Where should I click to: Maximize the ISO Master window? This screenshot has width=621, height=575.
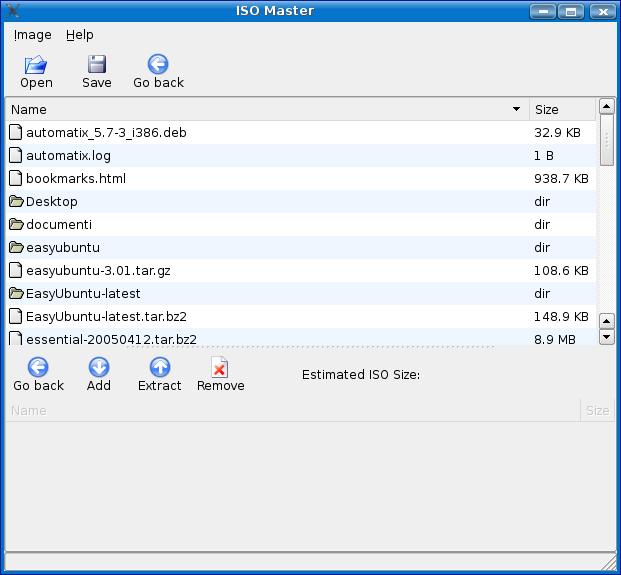click(x=571, y=11)
